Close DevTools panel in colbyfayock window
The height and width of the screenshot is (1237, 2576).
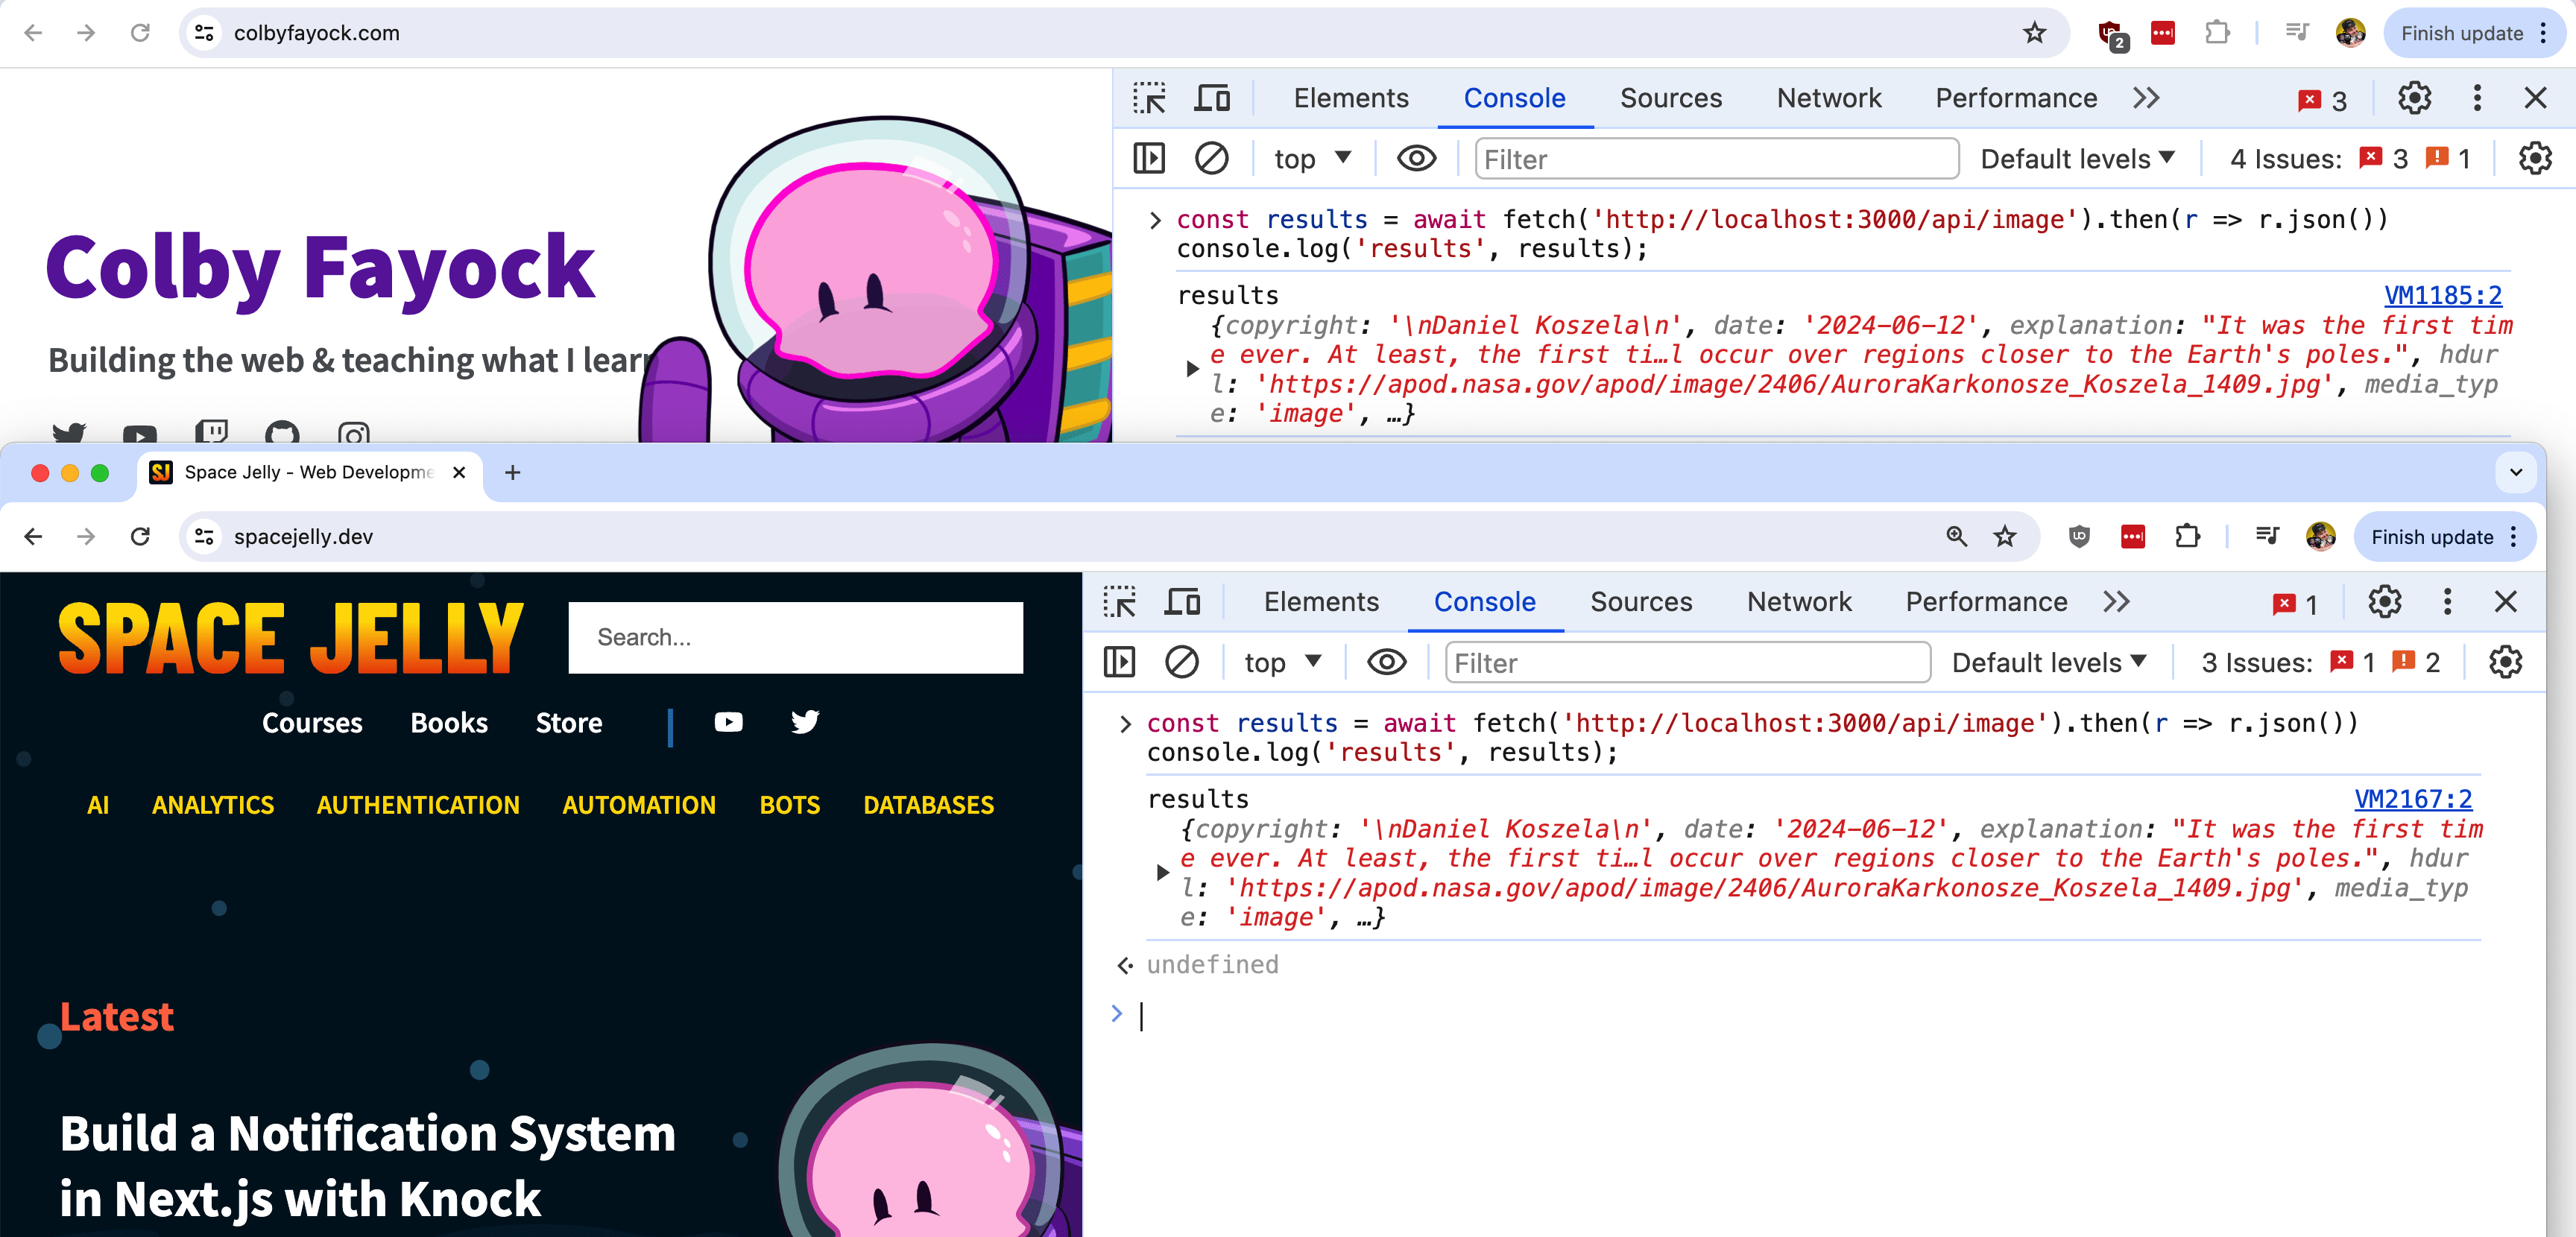coord(2535,98)
